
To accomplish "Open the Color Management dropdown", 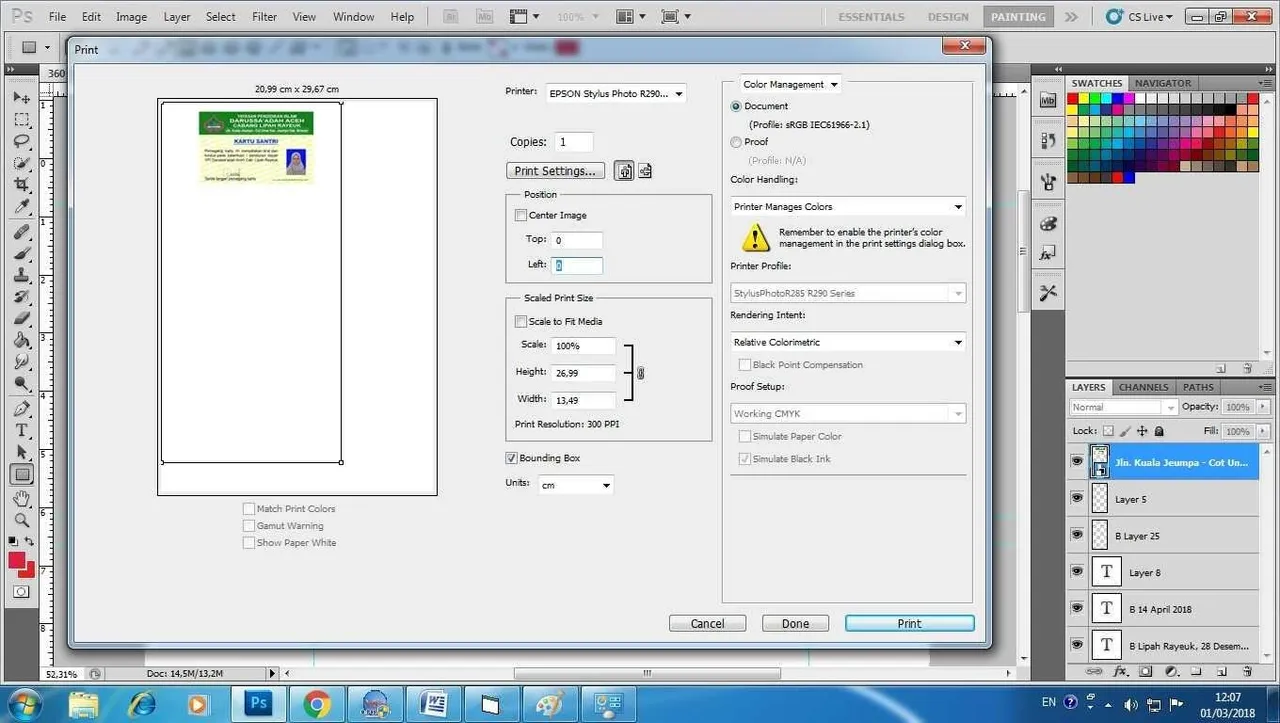I will [x=790, y=85].
